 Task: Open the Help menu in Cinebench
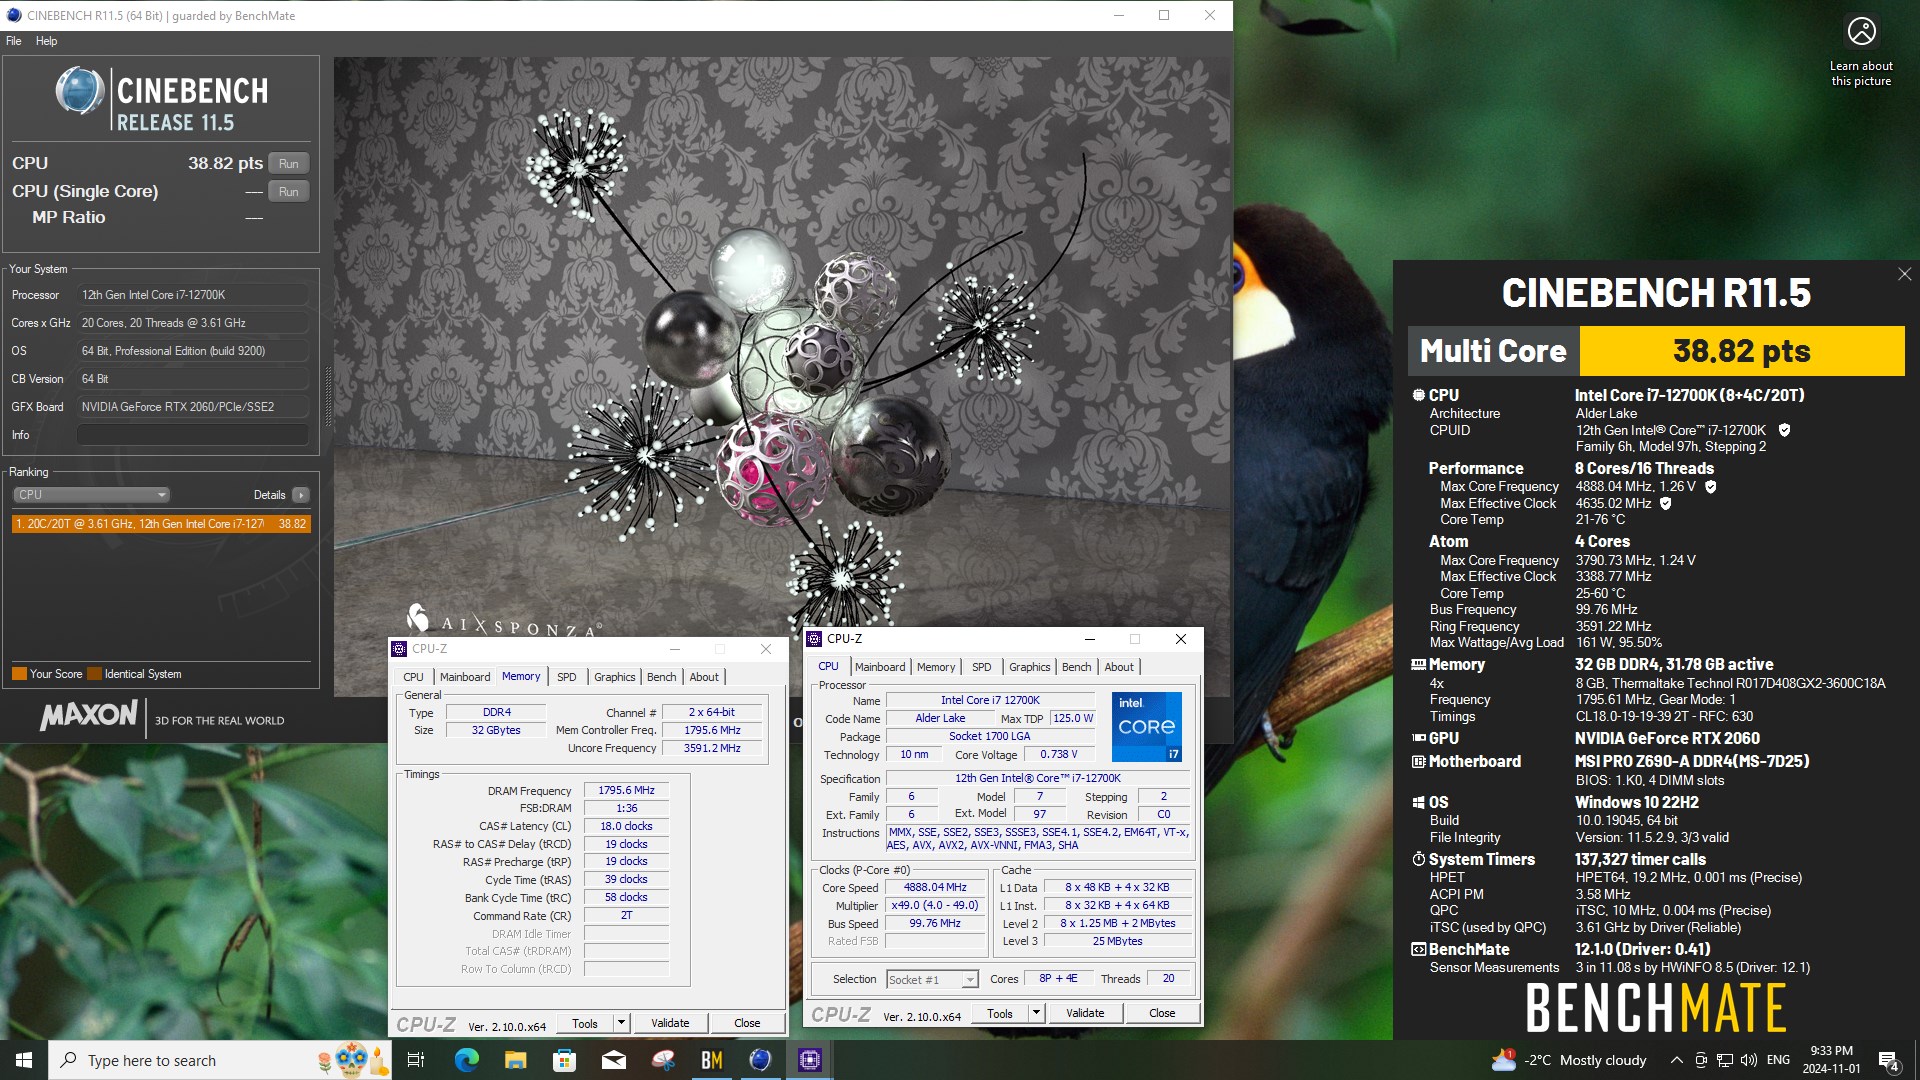[46, 41]
